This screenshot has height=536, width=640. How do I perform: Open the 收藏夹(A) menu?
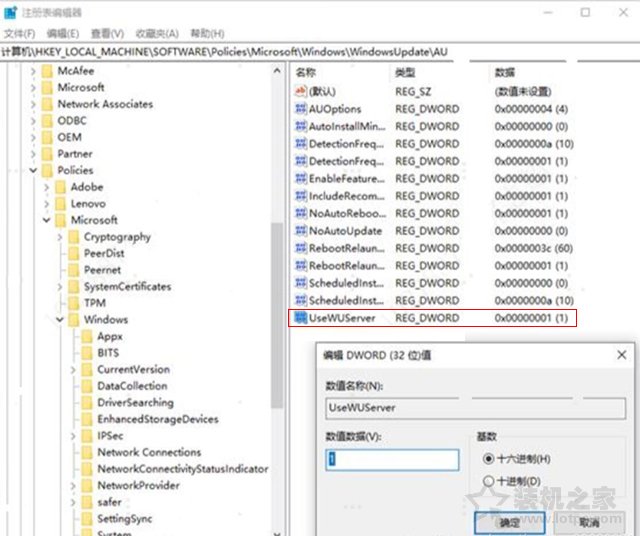(157, 33)
